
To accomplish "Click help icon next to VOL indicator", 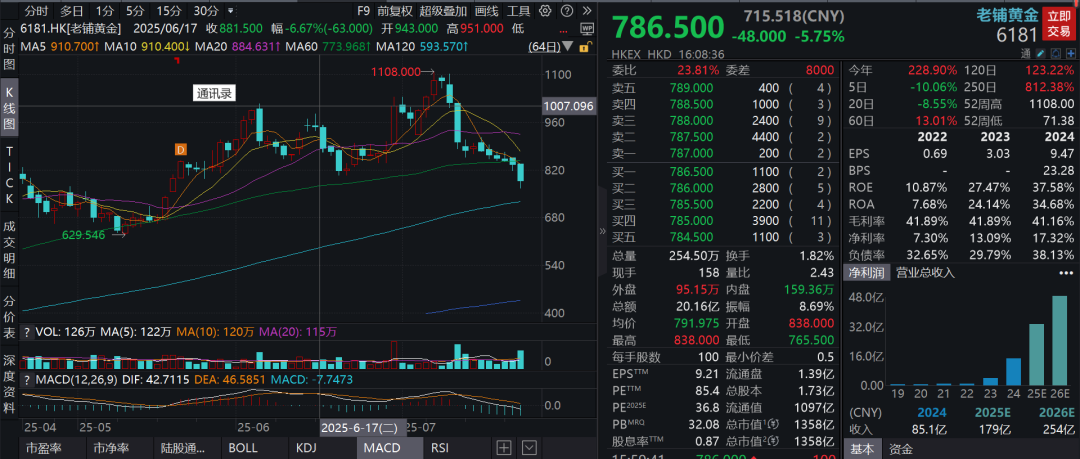I will tap(27, 332).
